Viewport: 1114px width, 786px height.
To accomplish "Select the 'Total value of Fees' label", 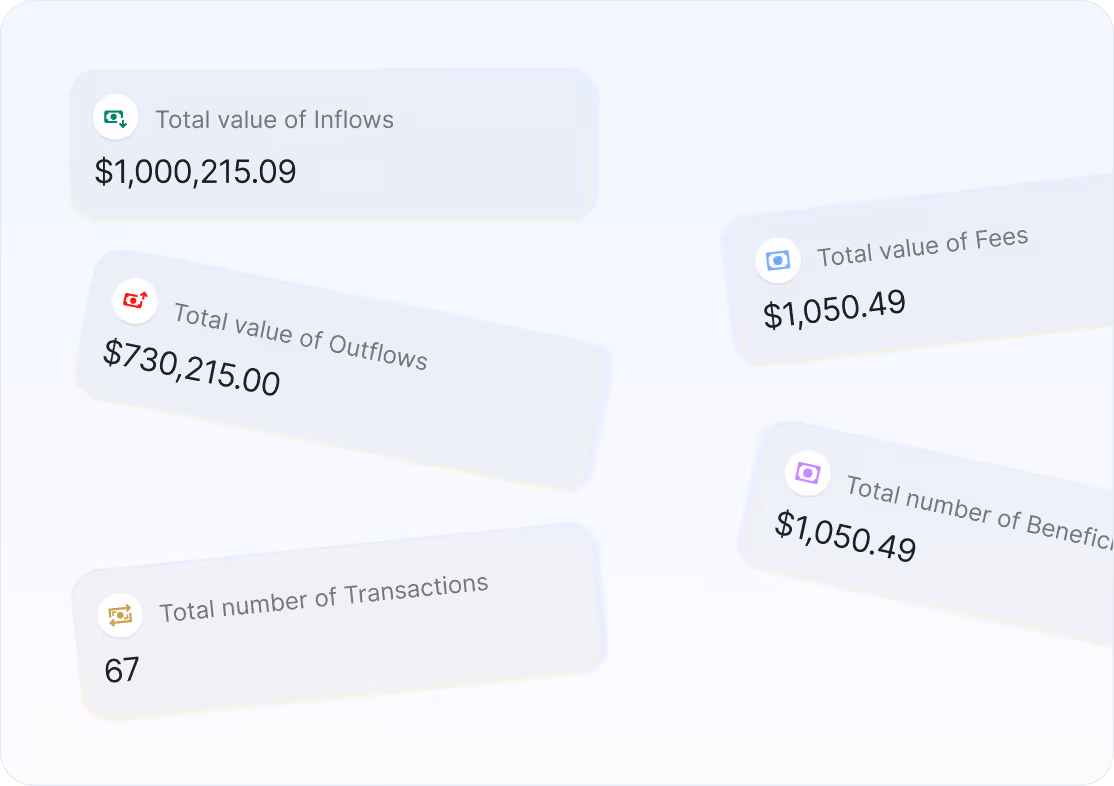I will click(x=922, y=246).
